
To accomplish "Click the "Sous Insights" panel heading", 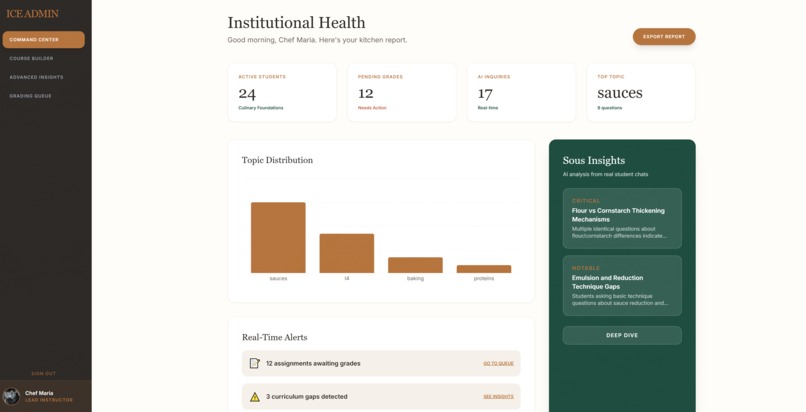I will (x=594, y=160).
